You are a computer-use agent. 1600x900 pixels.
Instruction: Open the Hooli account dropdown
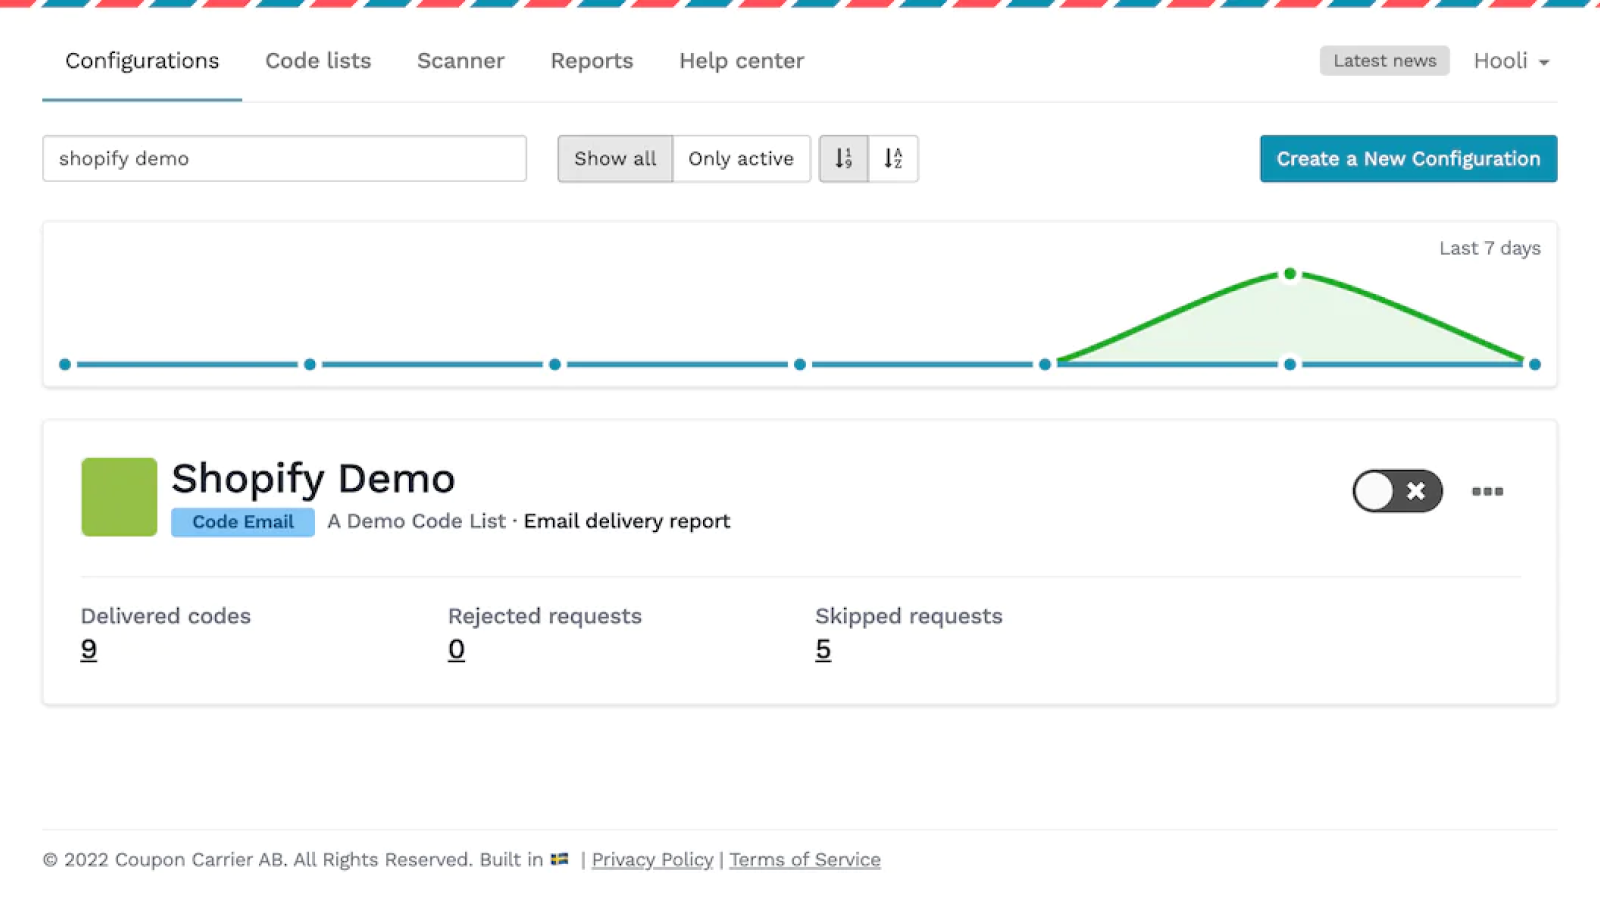tap(1511, 61)
